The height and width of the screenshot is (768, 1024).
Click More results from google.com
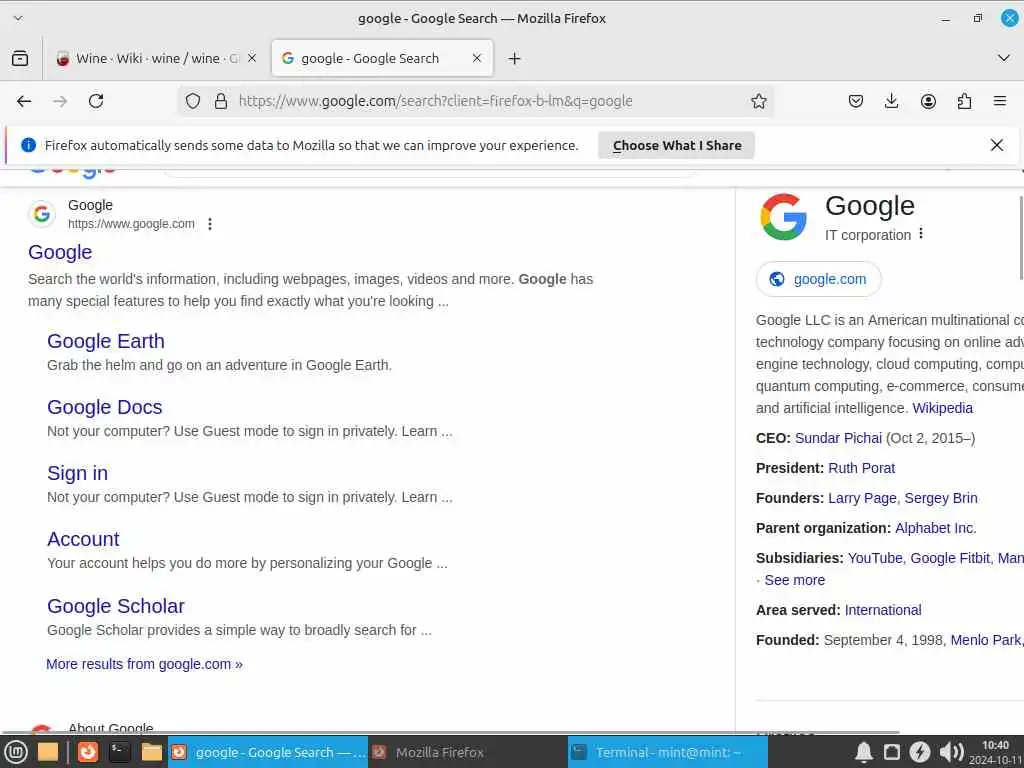(144, 664)
